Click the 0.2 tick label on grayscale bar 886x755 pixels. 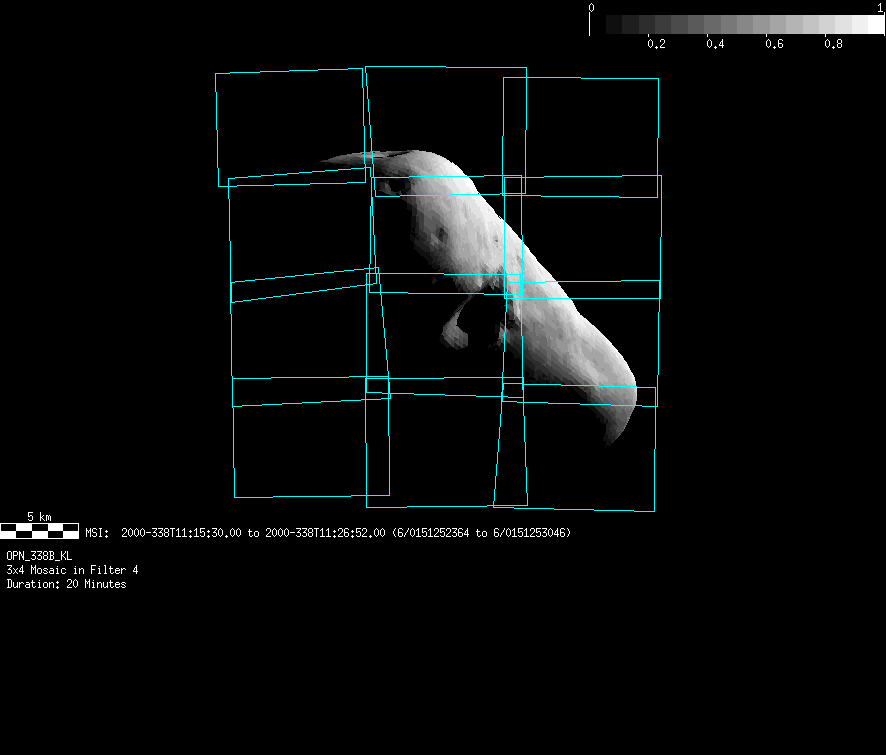(x=656, y=44)
